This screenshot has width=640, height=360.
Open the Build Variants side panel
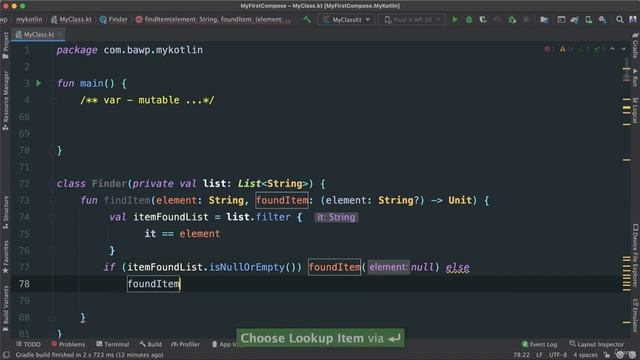[x=5, y=308]
